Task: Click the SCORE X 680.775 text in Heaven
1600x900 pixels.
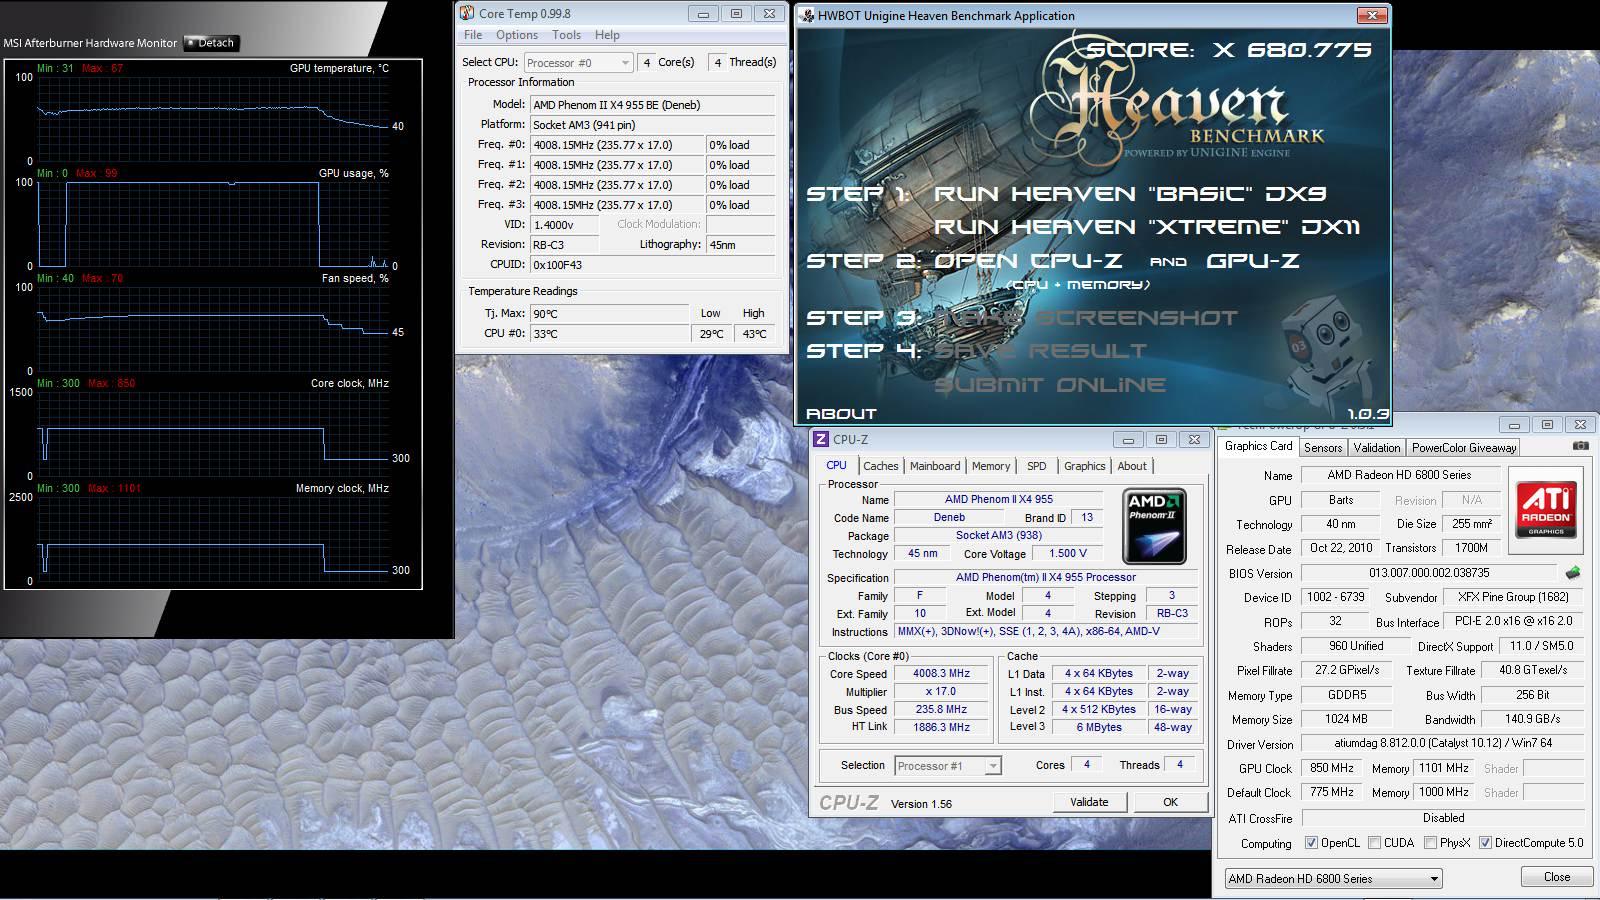Action: coord(1229,50)
